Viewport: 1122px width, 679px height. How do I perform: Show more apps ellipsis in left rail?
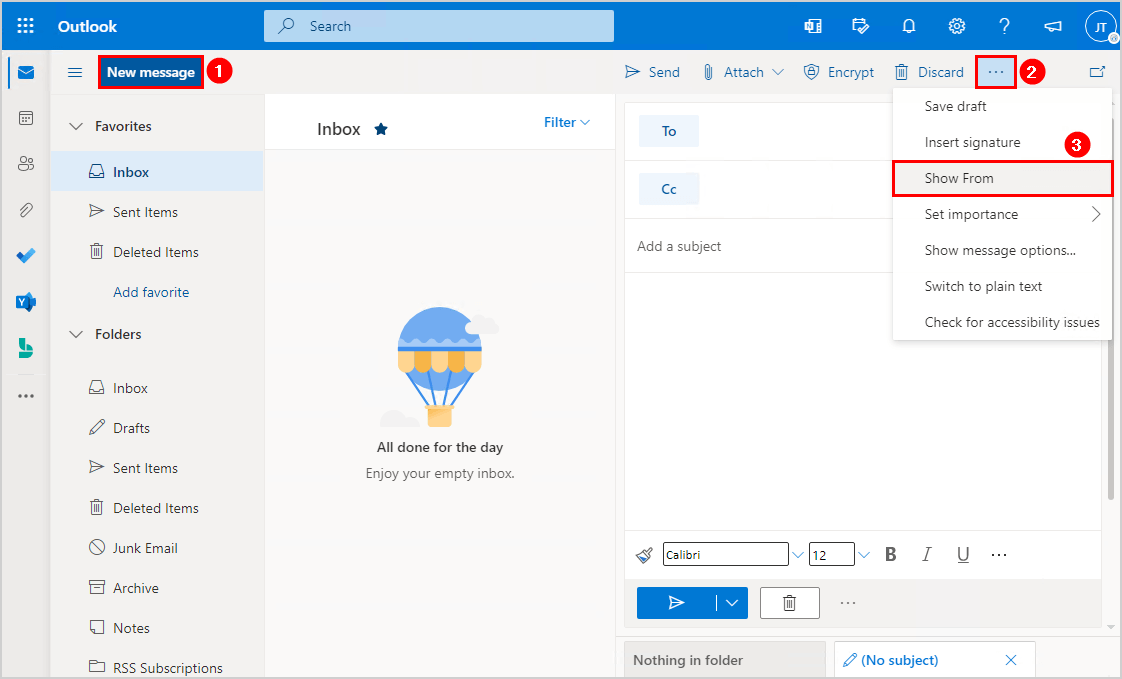pos(26,396)
